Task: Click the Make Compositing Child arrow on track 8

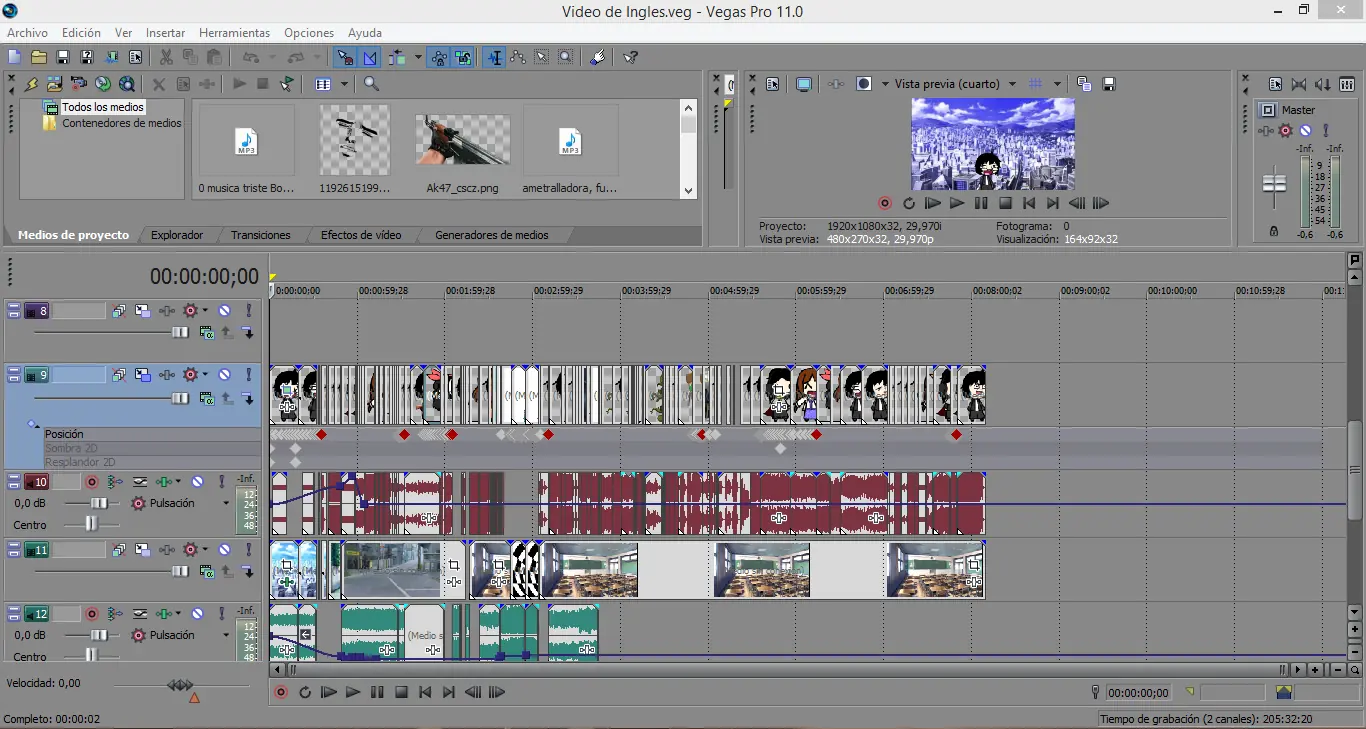Action: pyautogui.click(x=248, y=333)
